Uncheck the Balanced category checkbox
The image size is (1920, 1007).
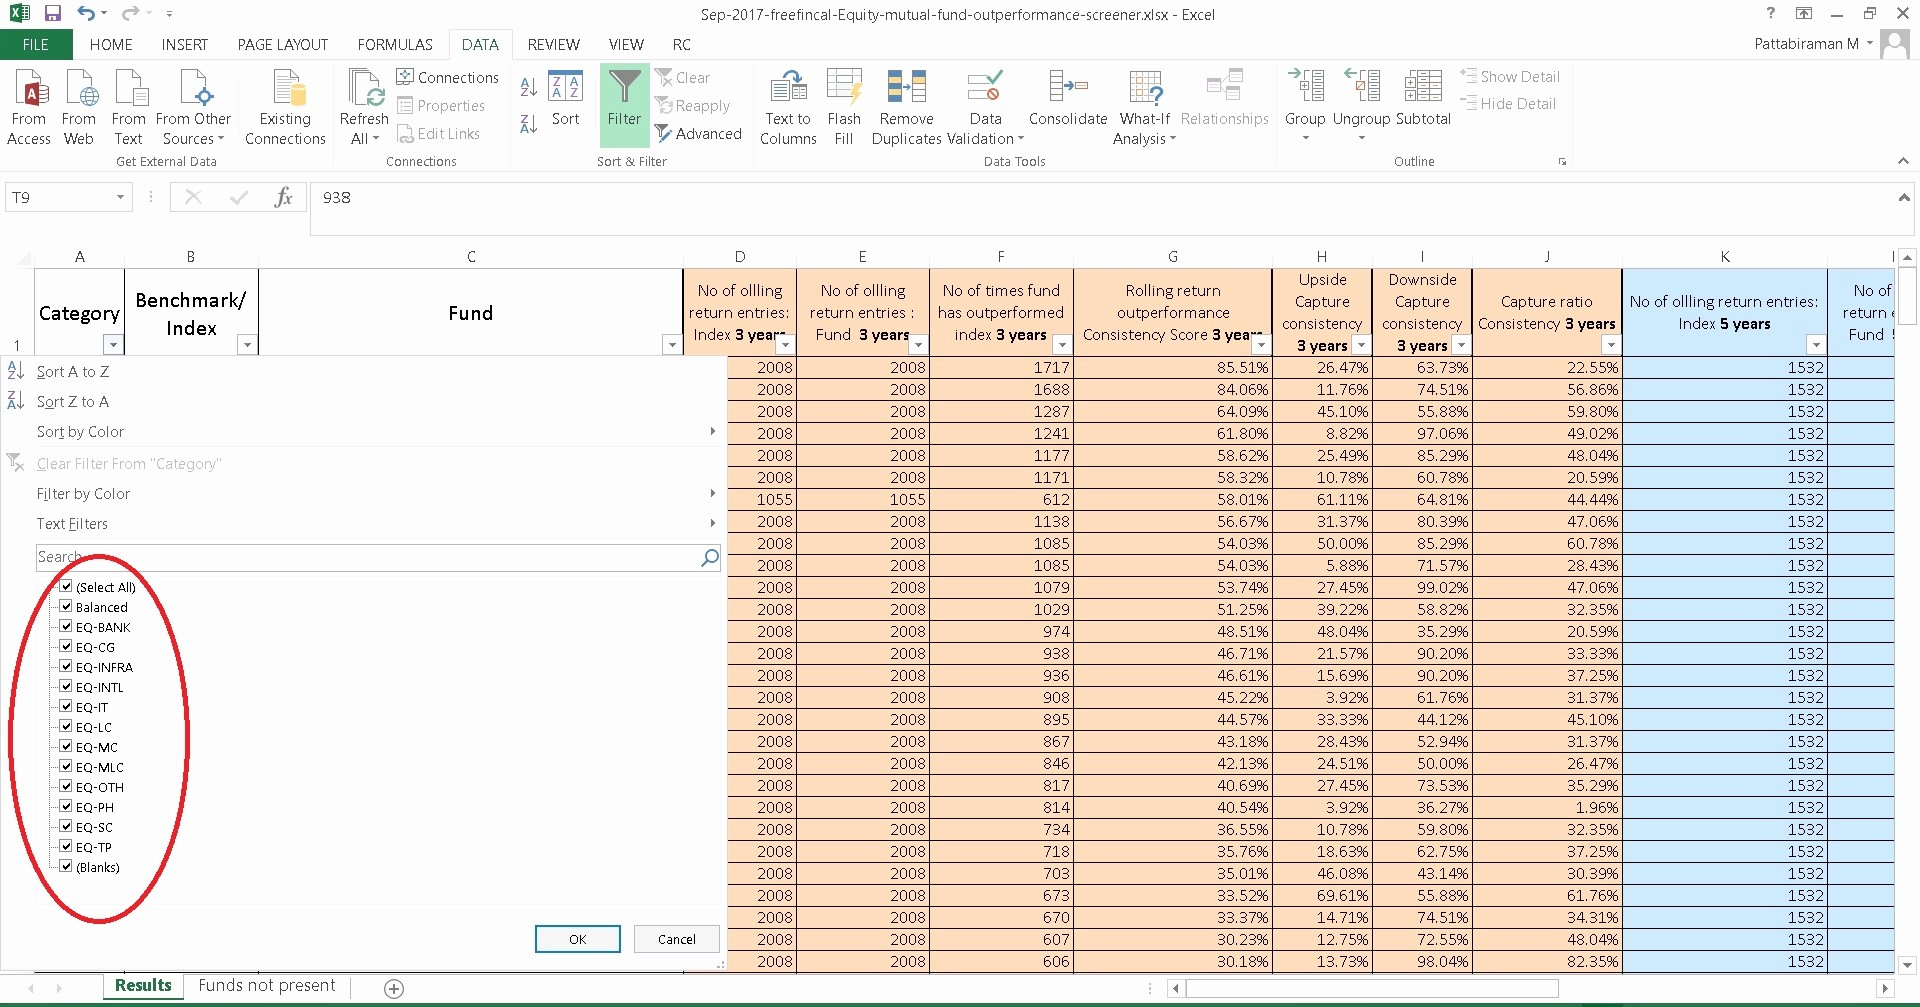click(66, 607)
